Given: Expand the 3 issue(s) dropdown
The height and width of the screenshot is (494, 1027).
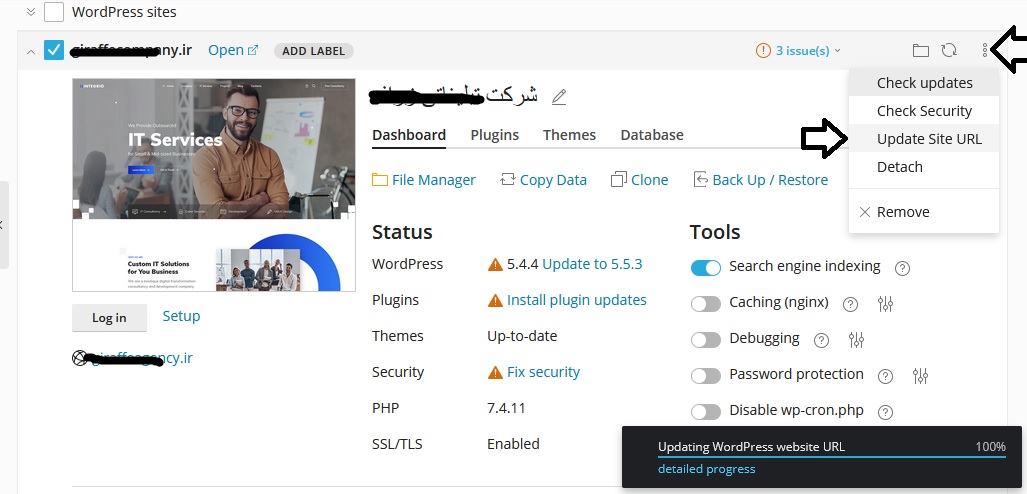Looking at the screenshot, I should point(799,50).
